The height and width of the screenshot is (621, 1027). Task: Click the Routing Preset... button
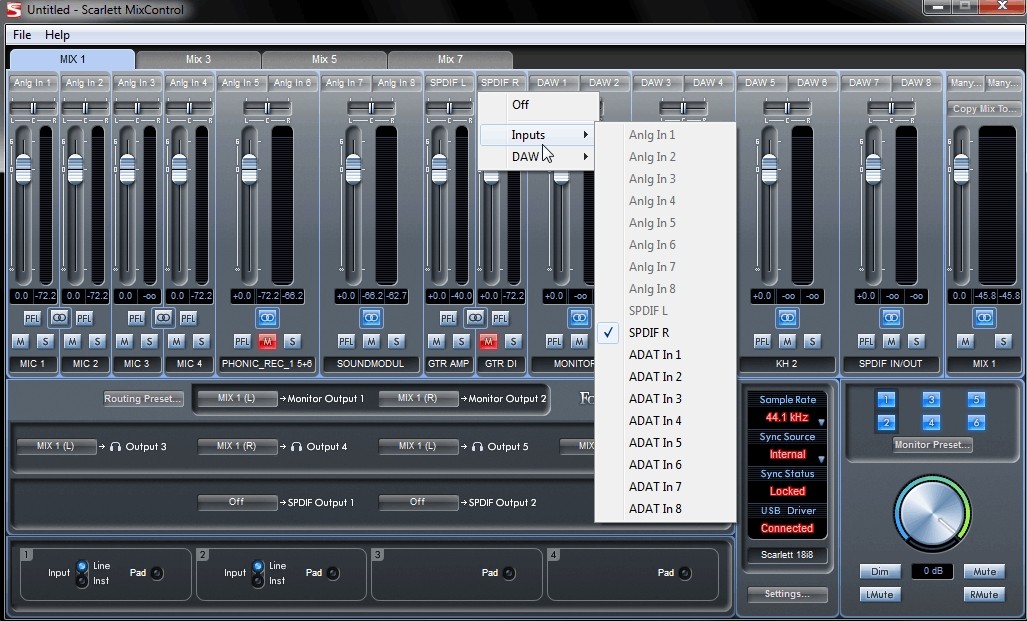(143, 399)
